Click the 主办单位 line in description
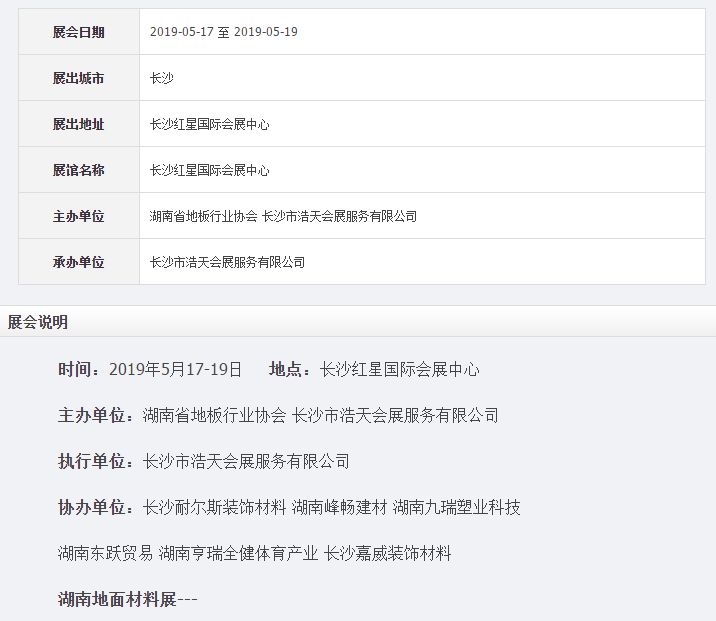This screenshot has width=716, height=621. (x=278, y=416)
